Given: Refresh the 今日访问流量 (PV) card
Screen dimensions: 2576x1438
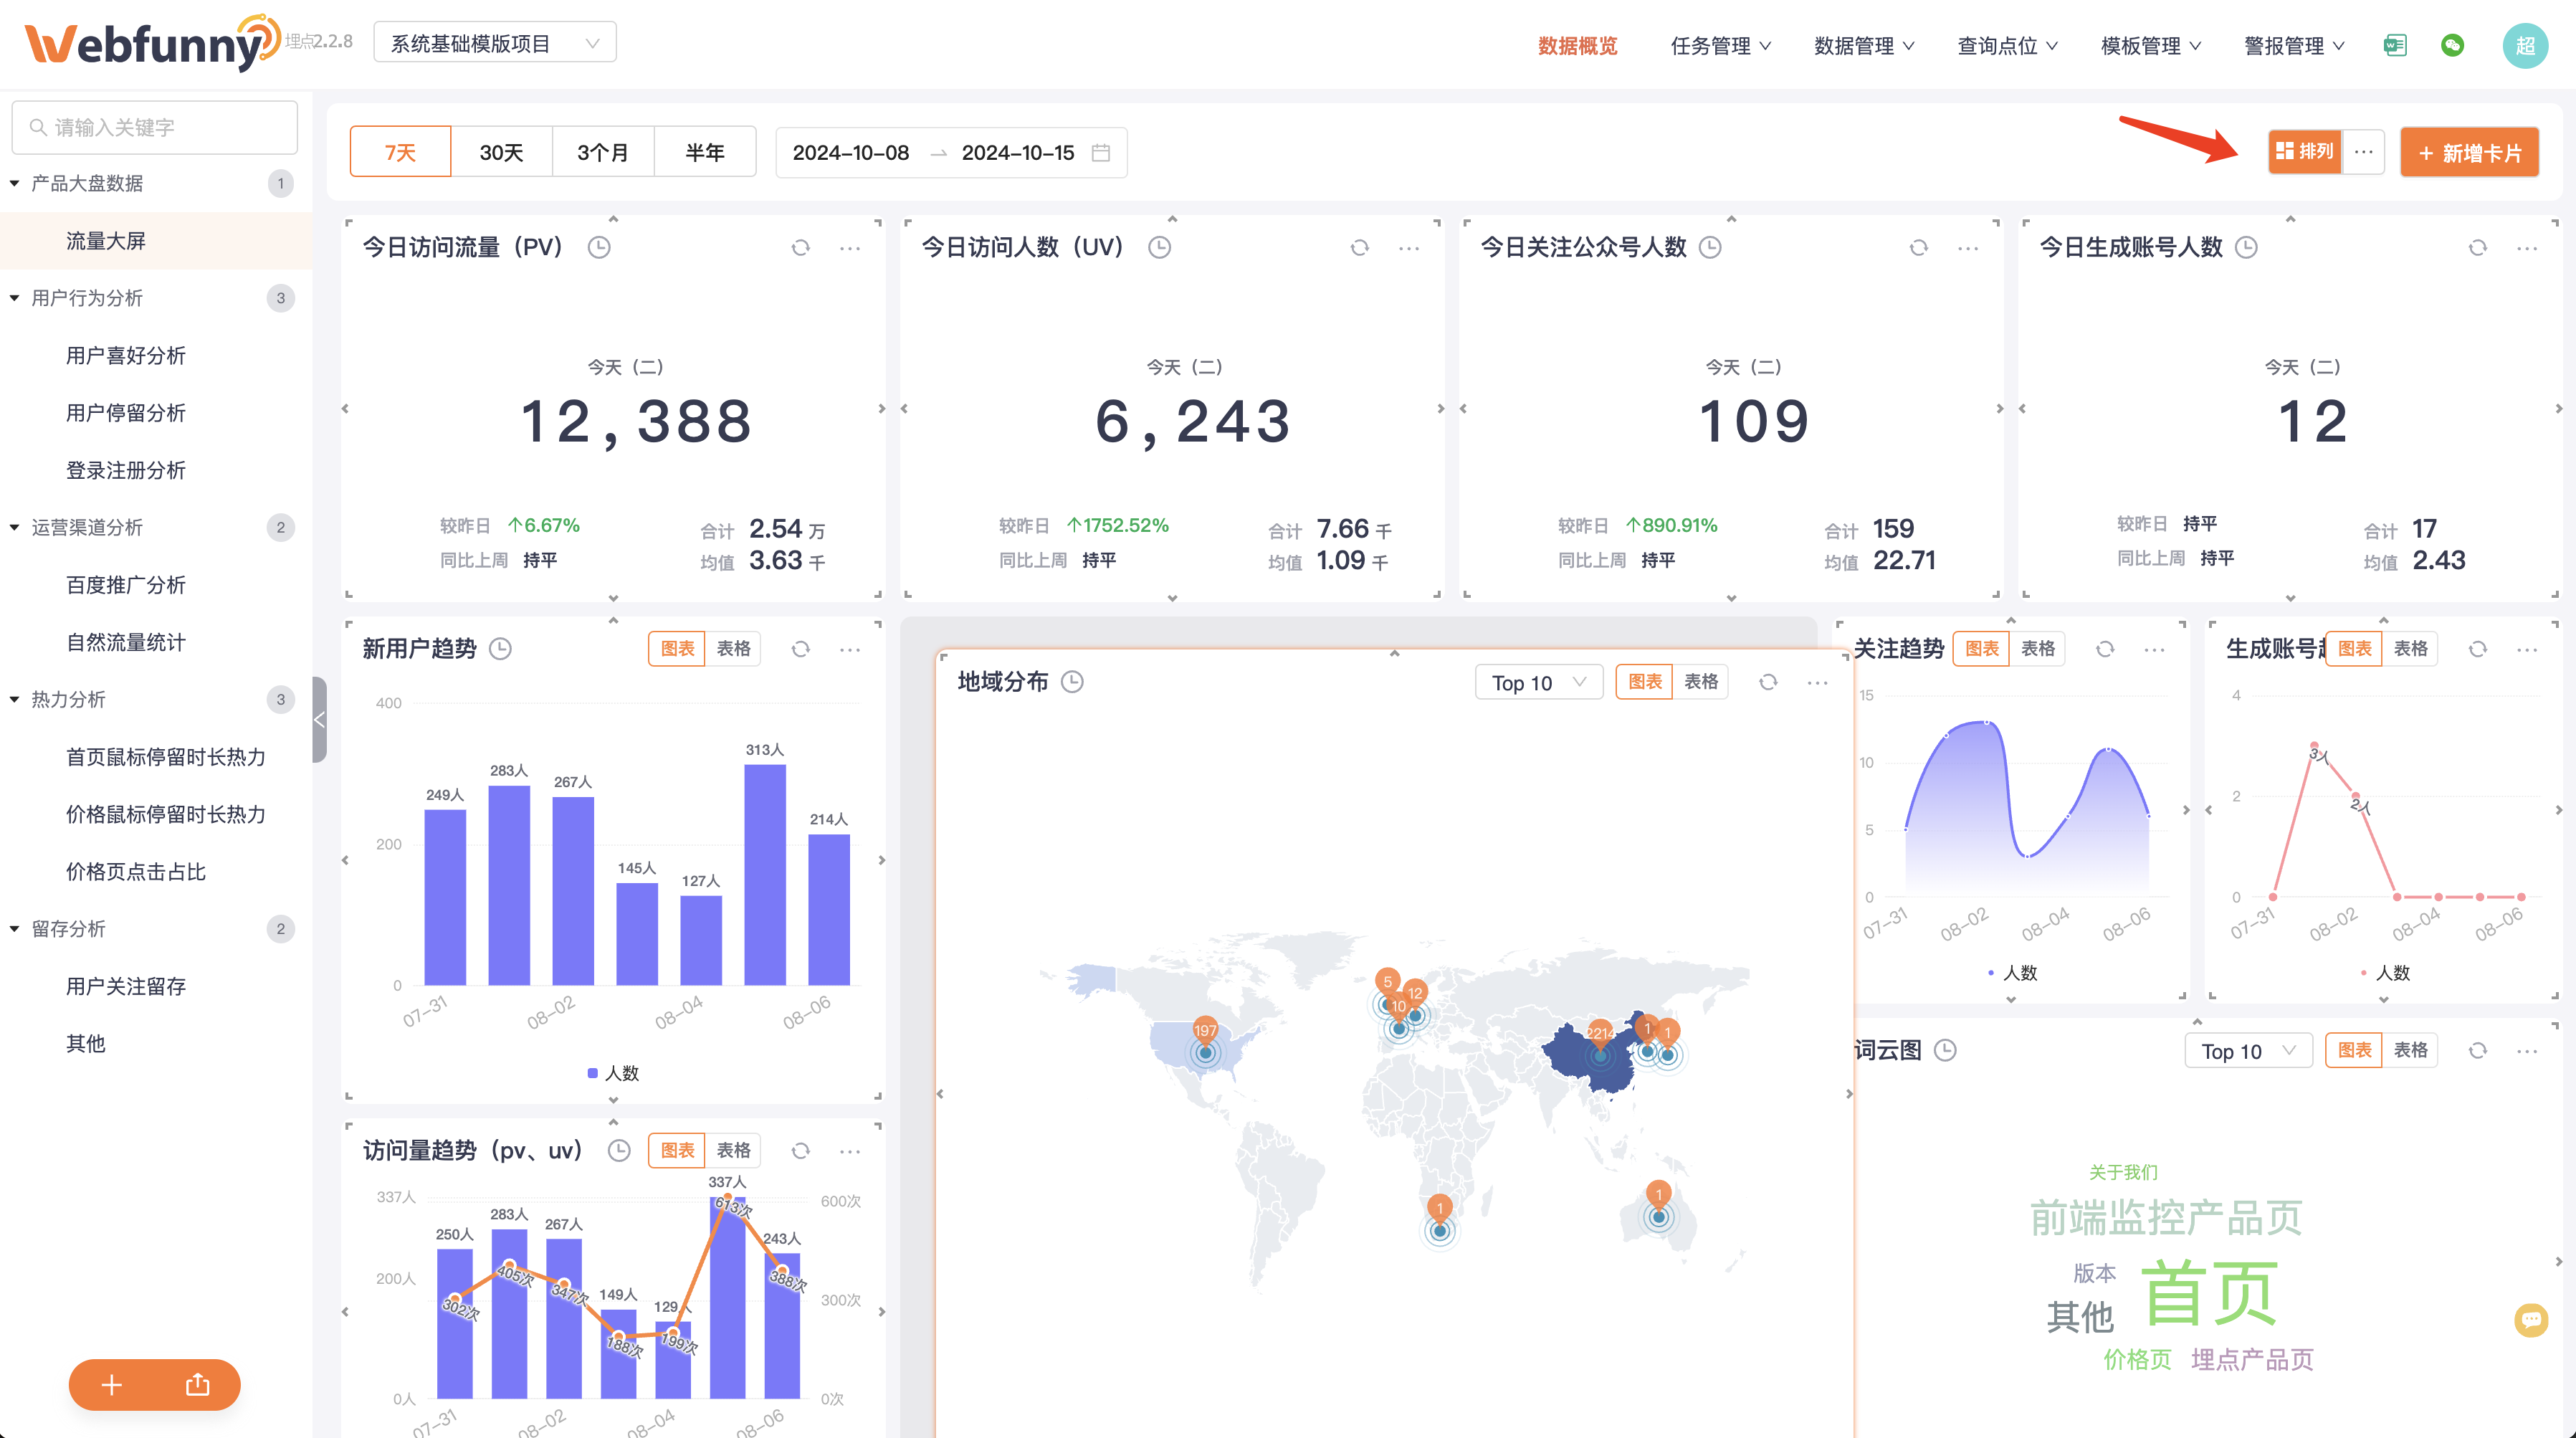Looking at the screenshot, I should 800,248.
